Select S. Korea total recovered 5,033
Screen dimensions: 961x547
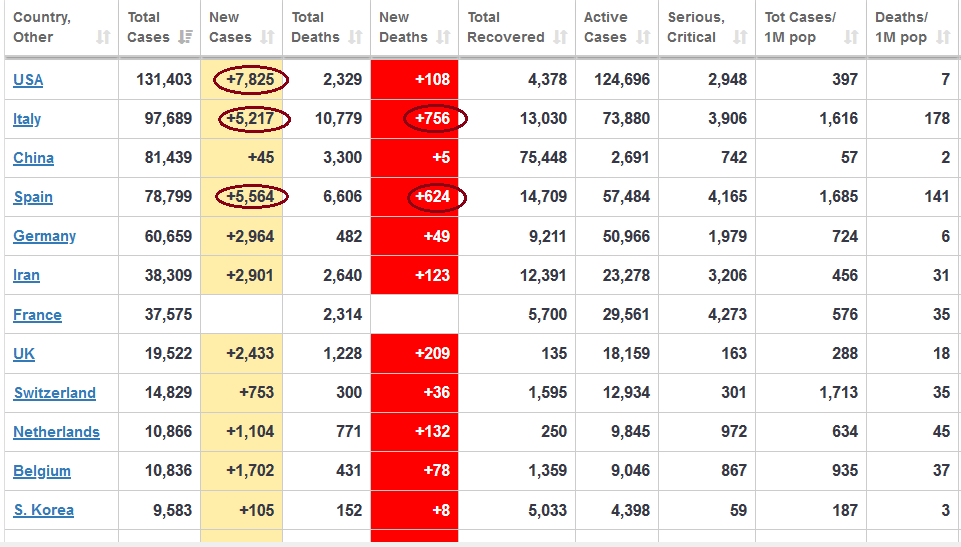547,510
